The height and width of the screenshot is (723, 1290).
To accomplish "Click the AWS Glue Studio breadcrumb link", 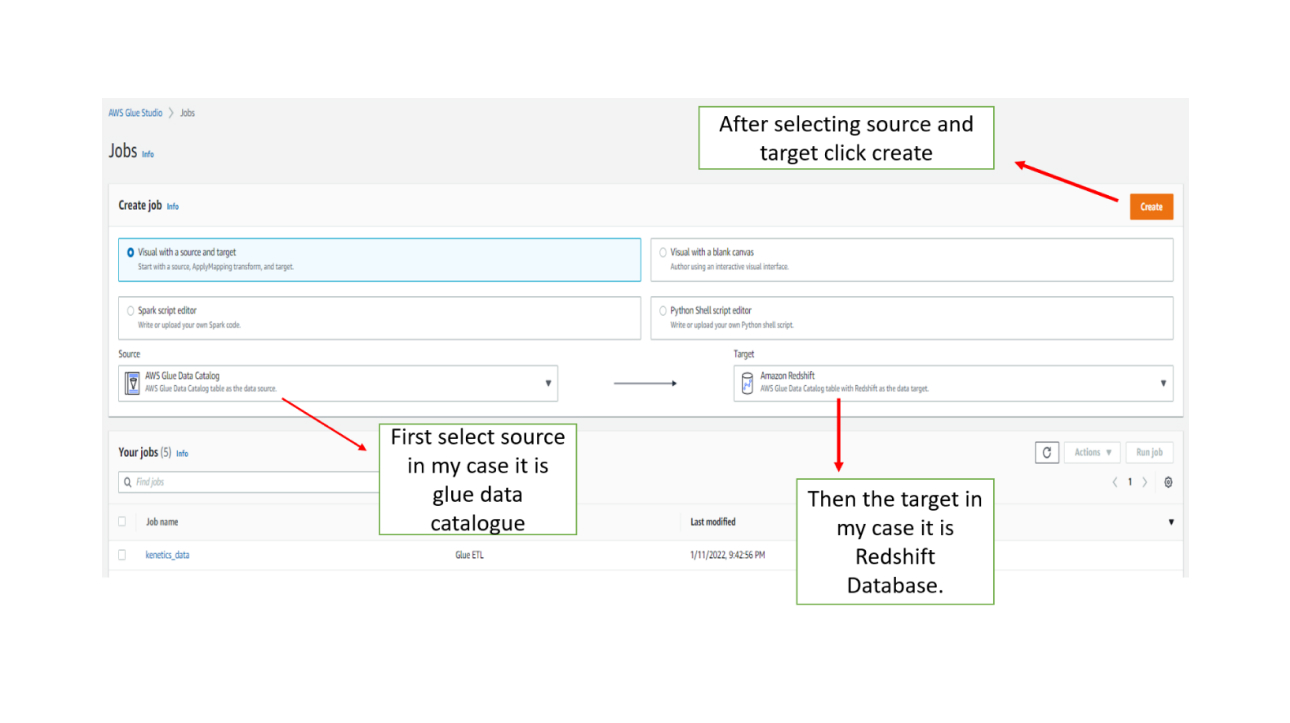I will 135,113.
